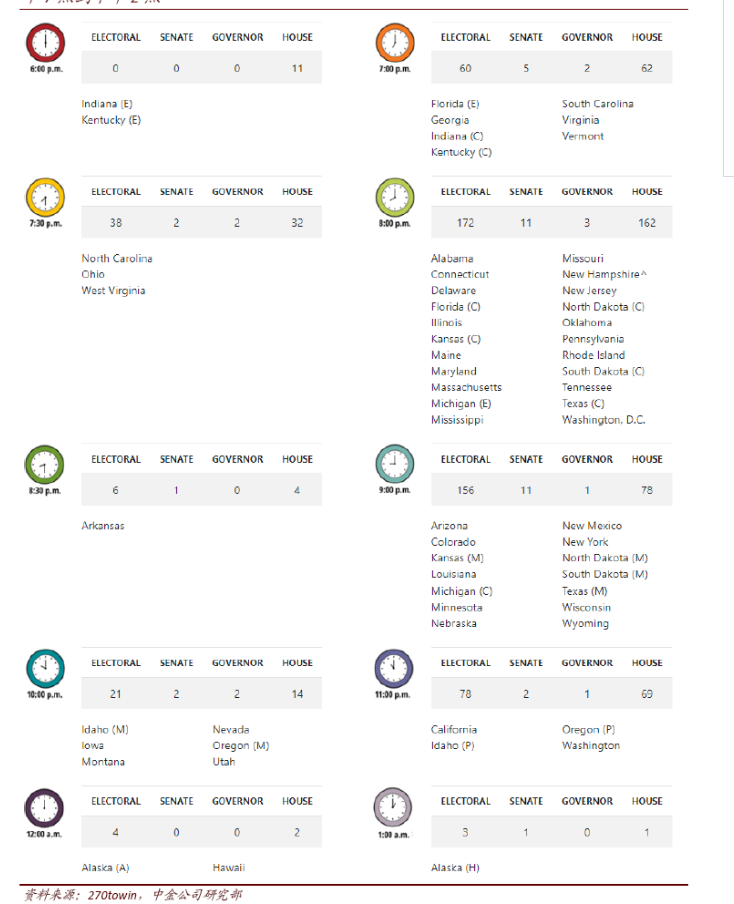The height and width of the screenshot is (904, 734).
Task: Click the purple 11:00 p.m. clock icon
Action: 394,667
